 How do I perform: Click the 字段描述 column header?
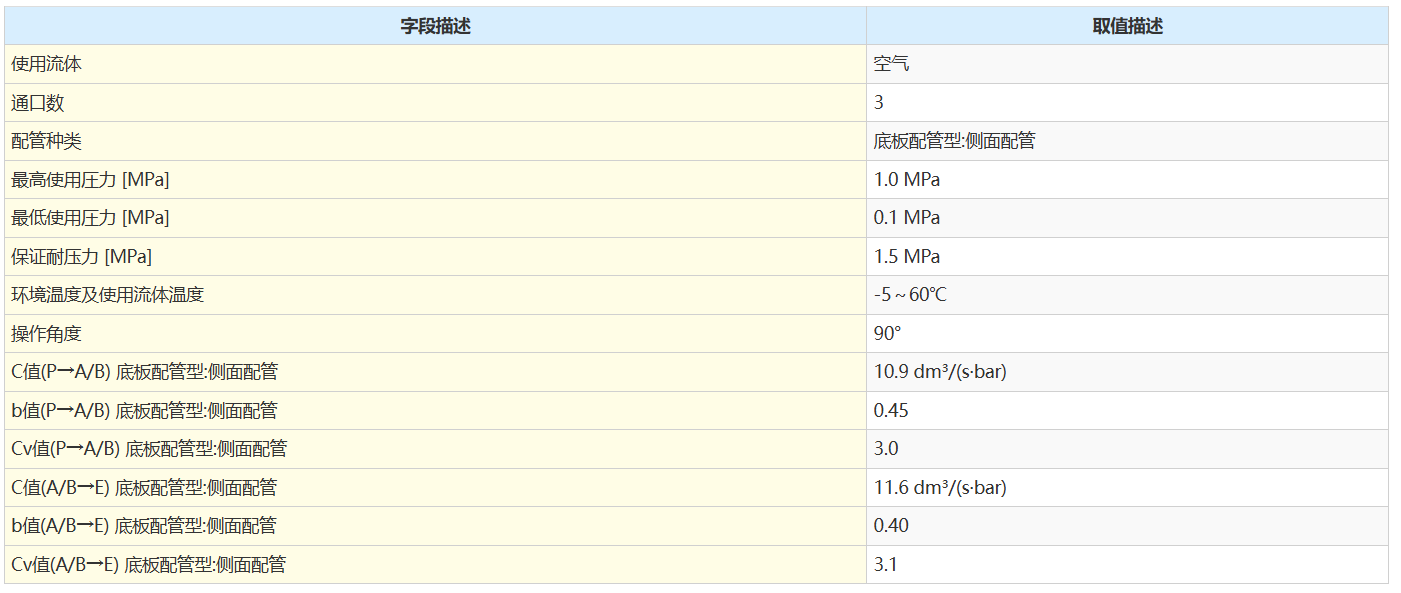pyautogui.click(x=435, y=27)
